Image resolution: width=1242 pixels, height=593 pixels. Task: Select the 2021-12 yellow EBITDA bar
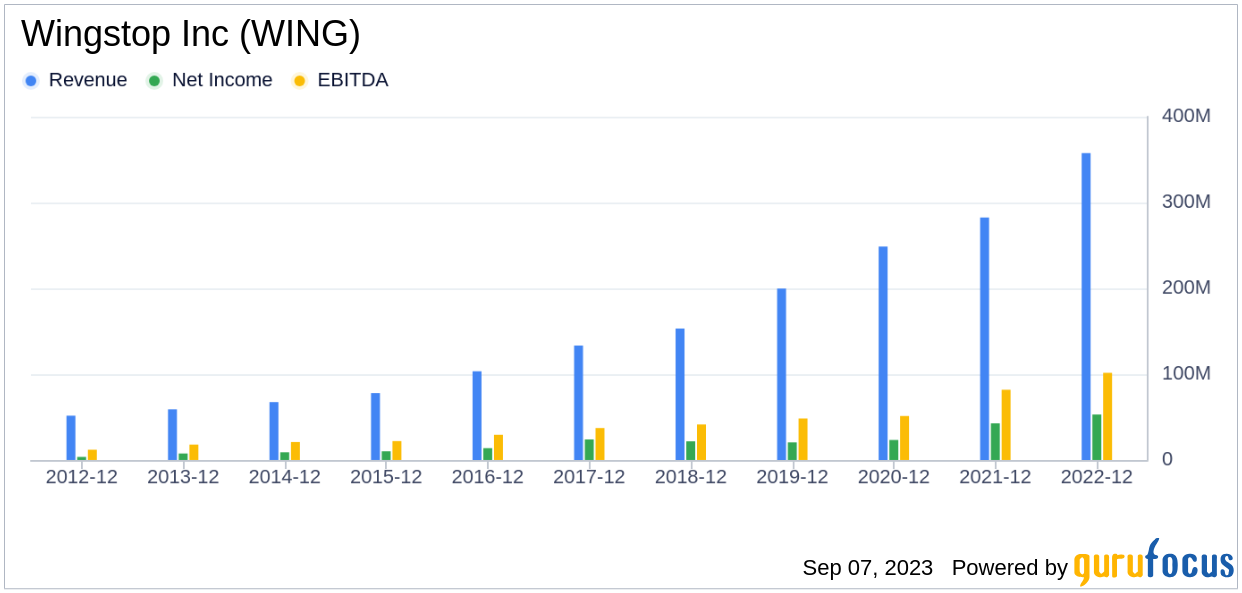pyautogui.click(x=1006, y=425)
